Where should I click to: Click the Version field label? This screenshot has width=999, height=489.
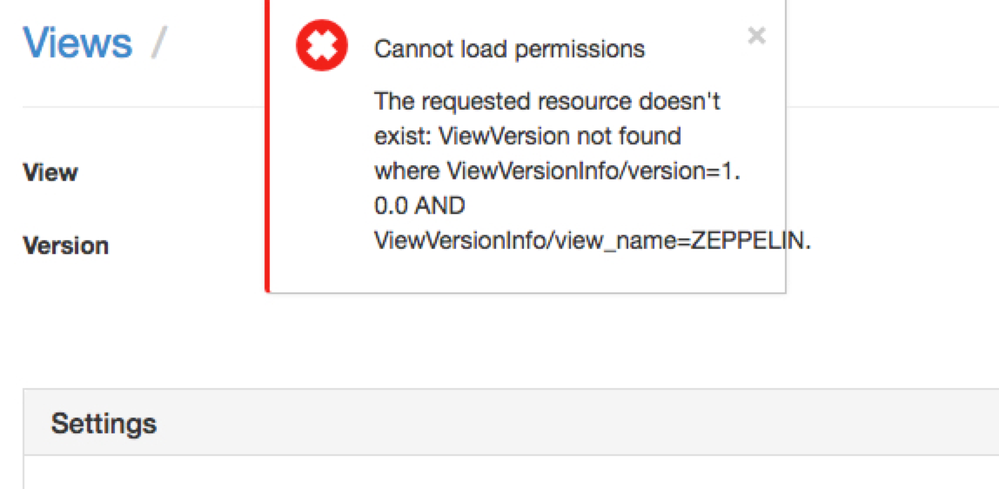tap(66, 246)
